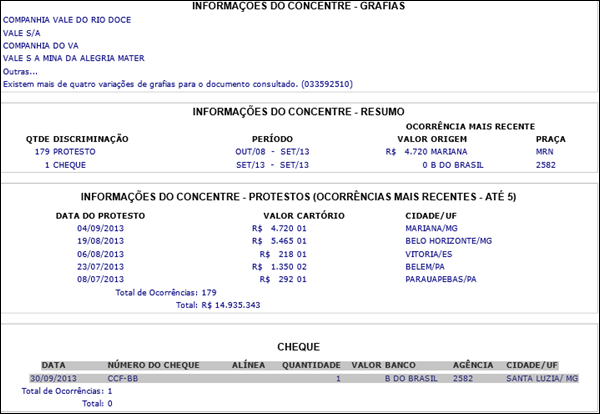
Task: Select protest date 23/07/2013
Action: (x=101, y=267)
